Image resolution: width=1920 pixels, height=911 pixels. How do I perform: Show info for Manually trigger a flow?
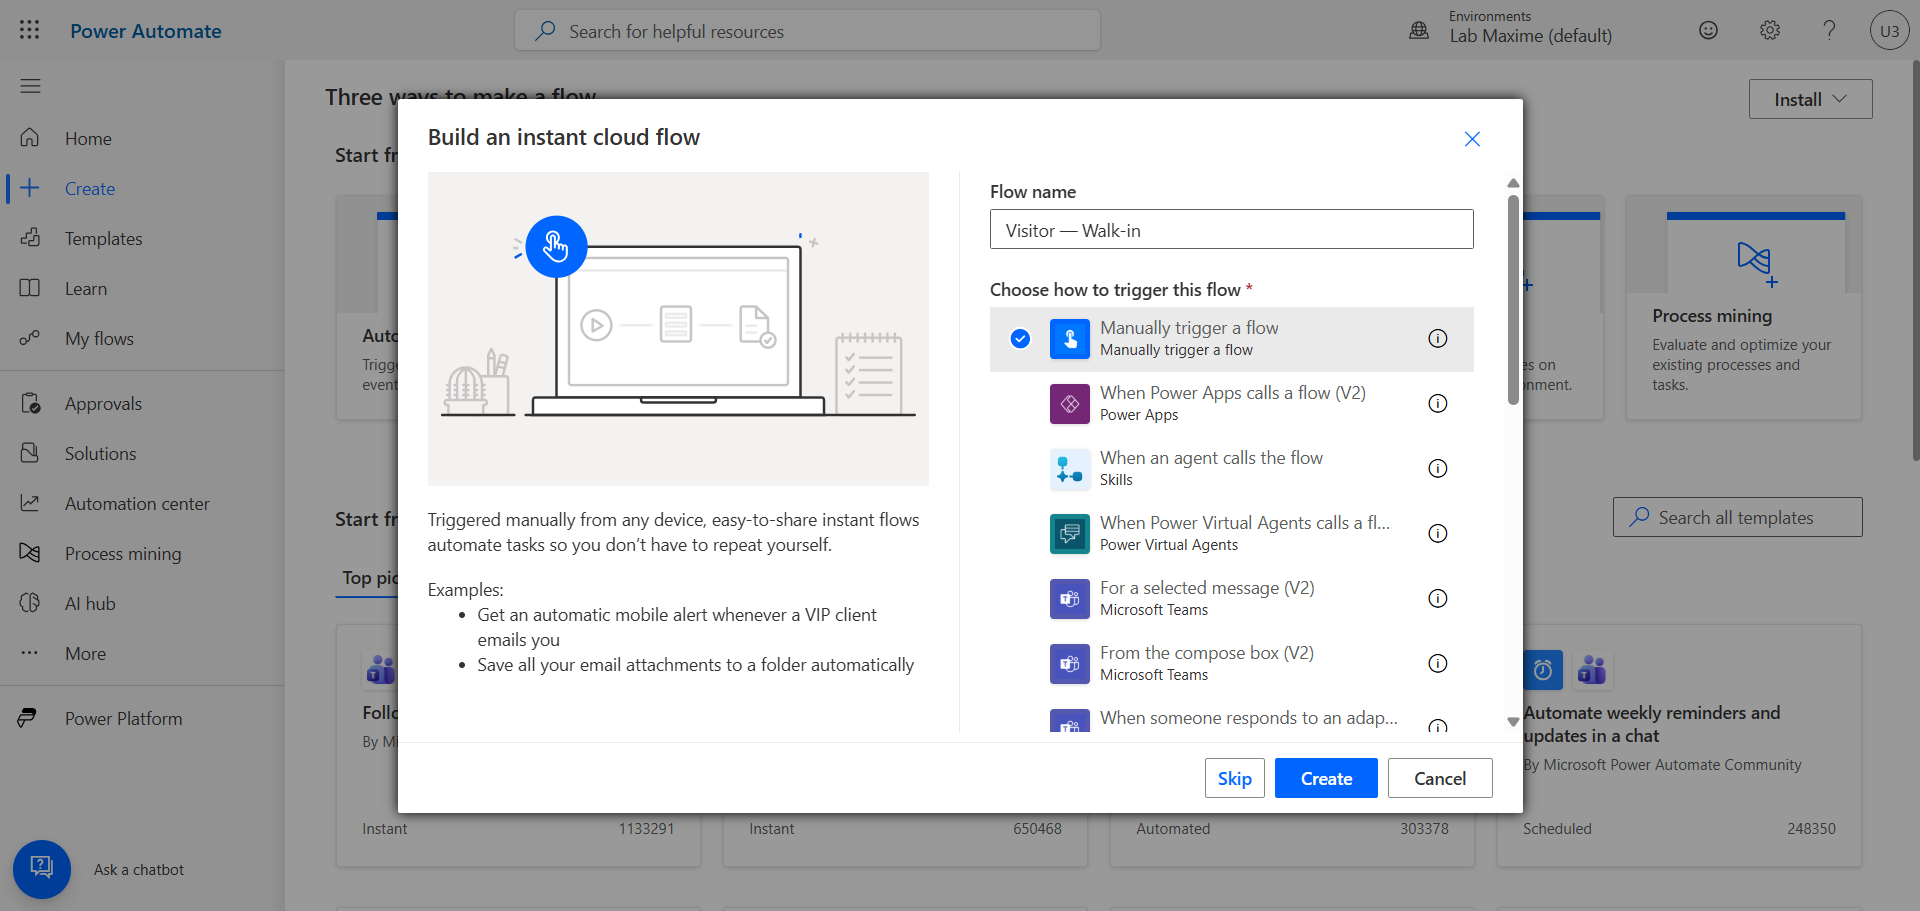point(1437,339)
